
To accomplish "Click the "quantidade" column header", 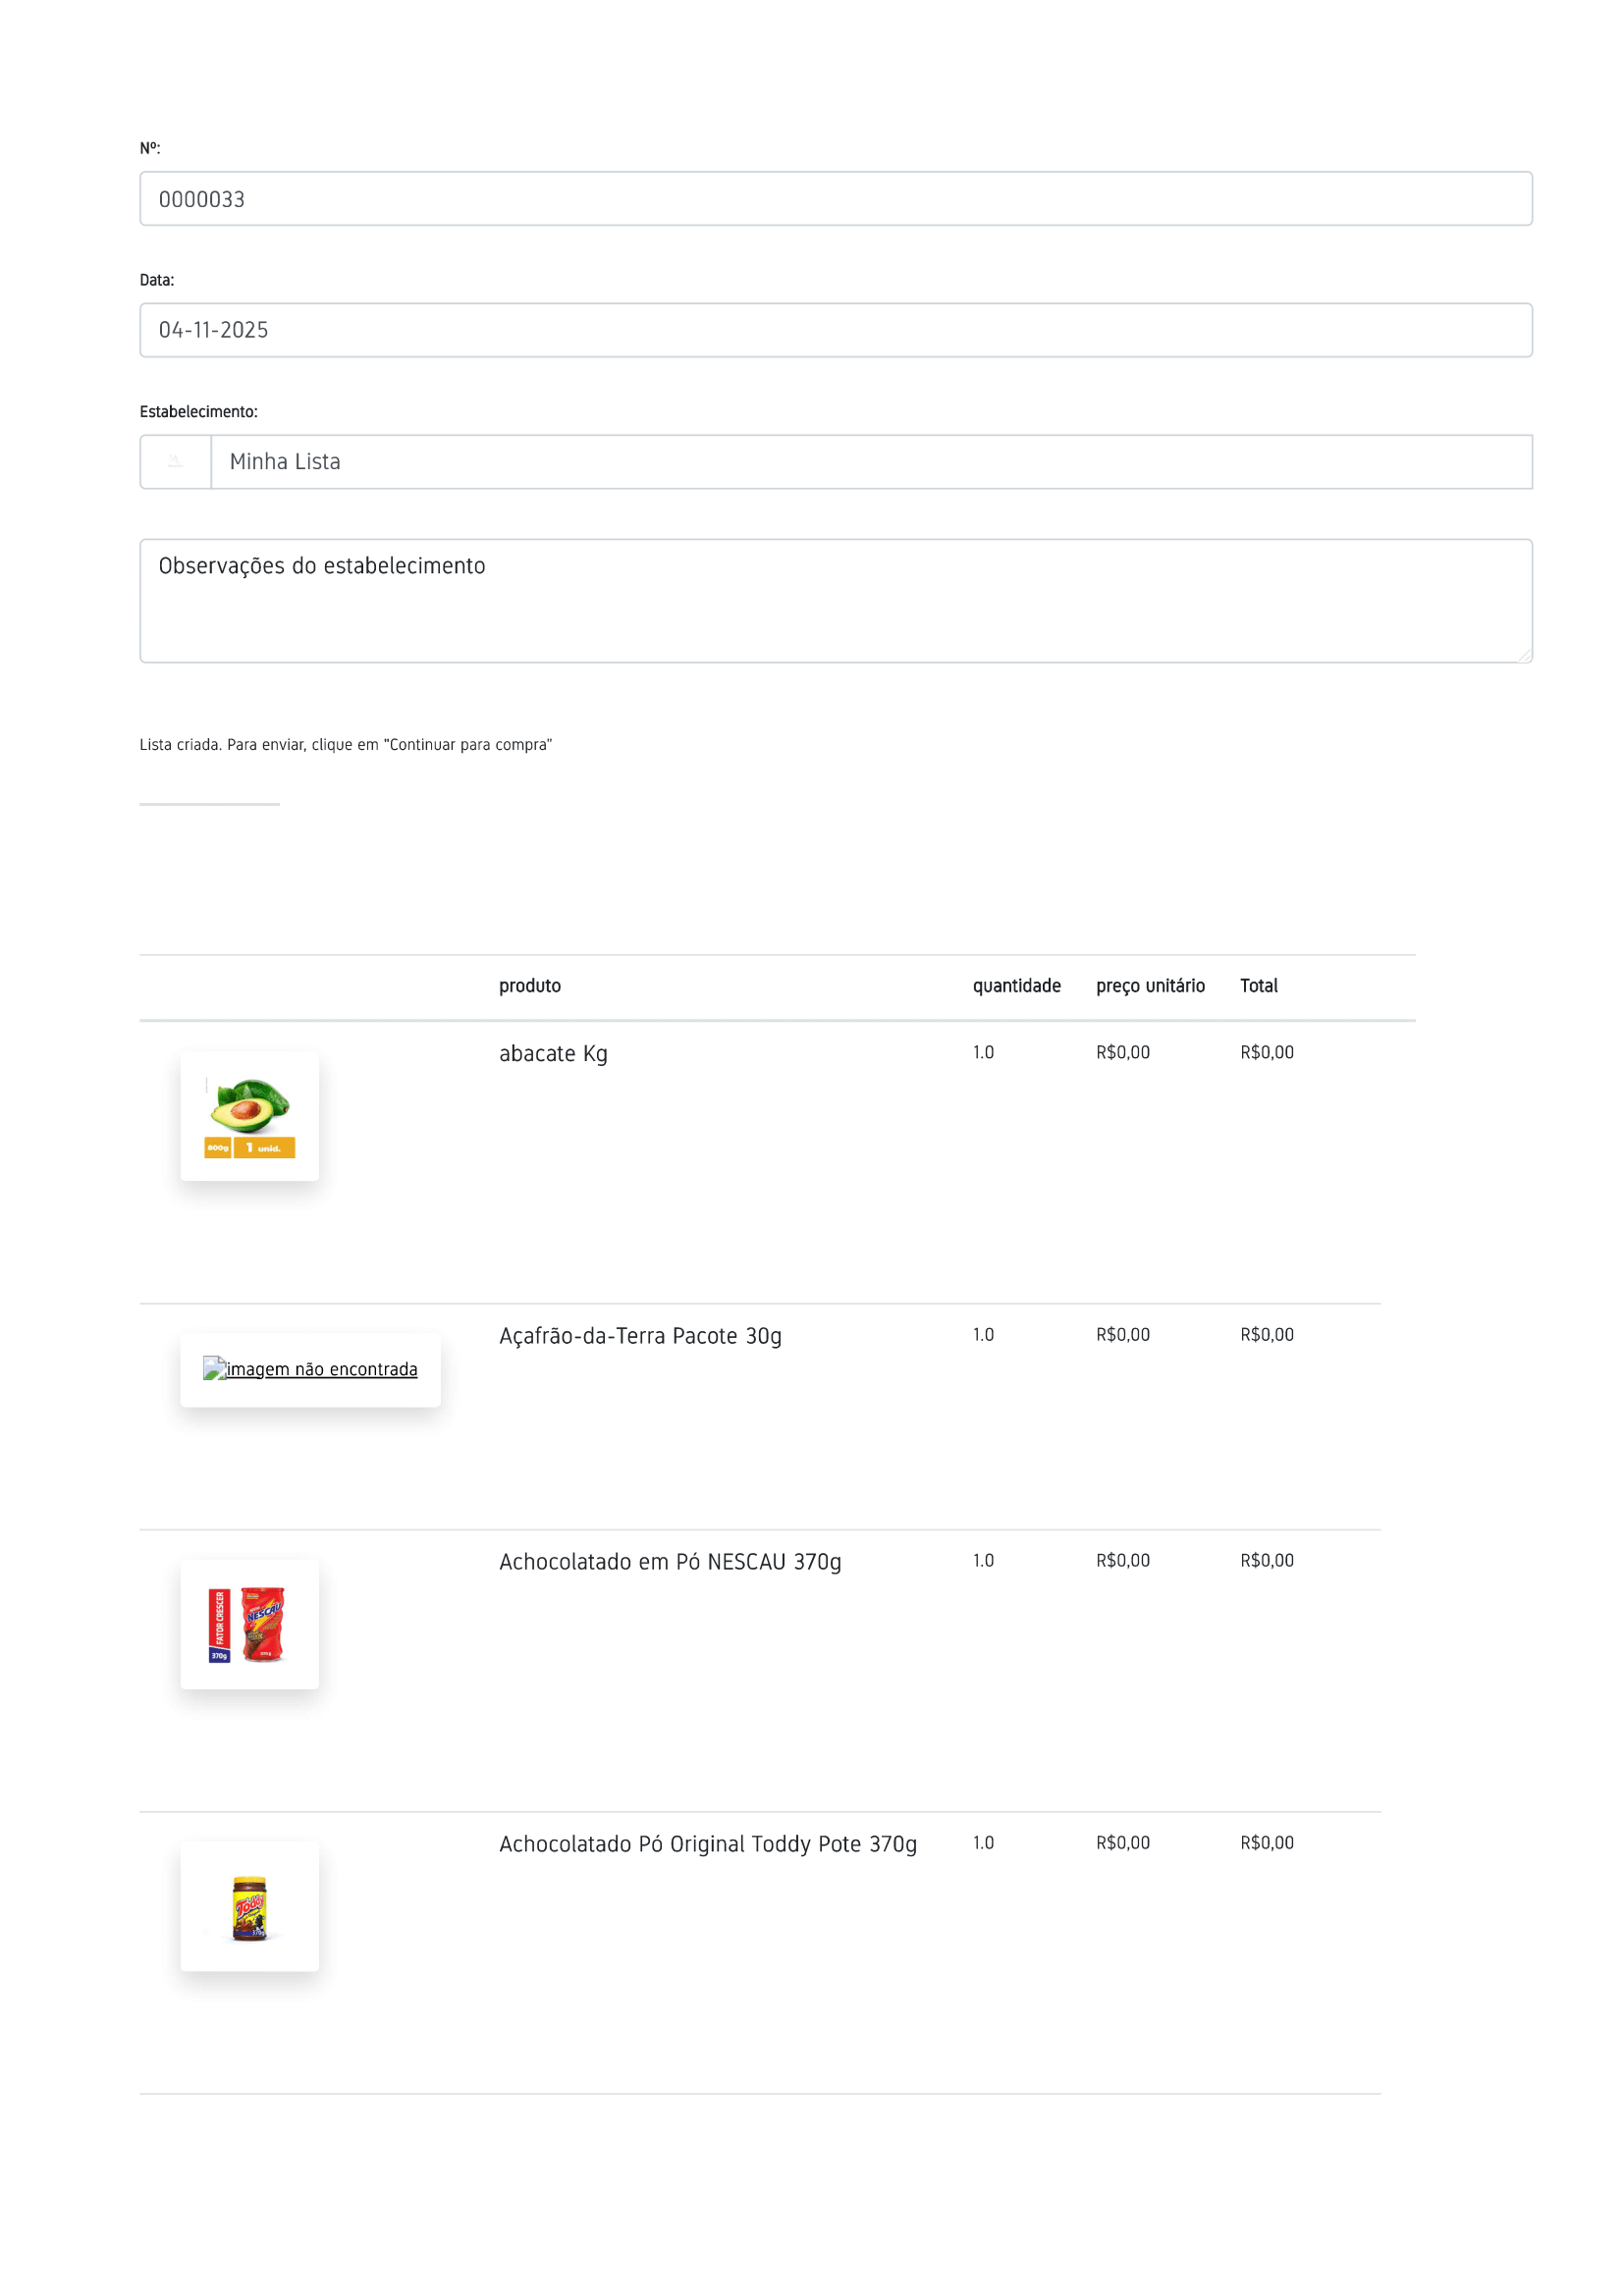I will coord(1016,986).
